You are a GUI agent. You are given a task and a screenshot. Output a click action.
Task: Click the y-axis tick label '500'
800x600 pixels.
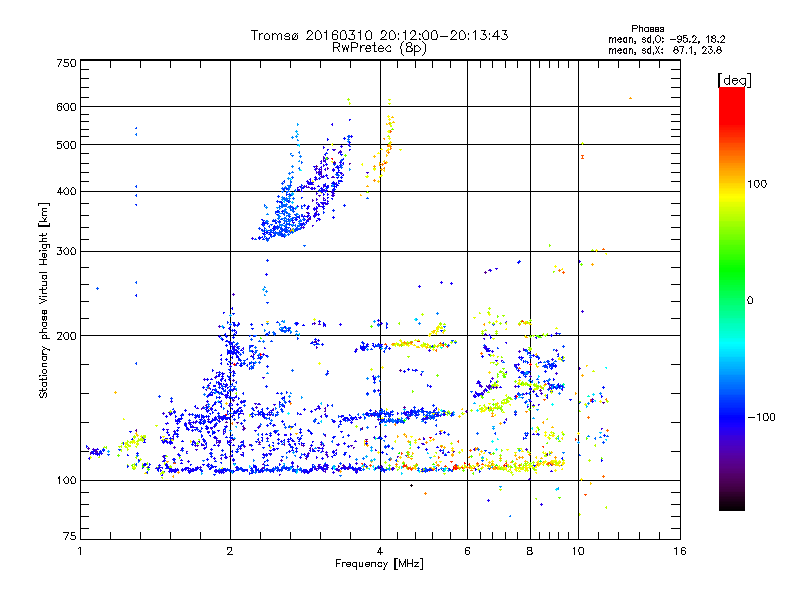pos(67,145)
